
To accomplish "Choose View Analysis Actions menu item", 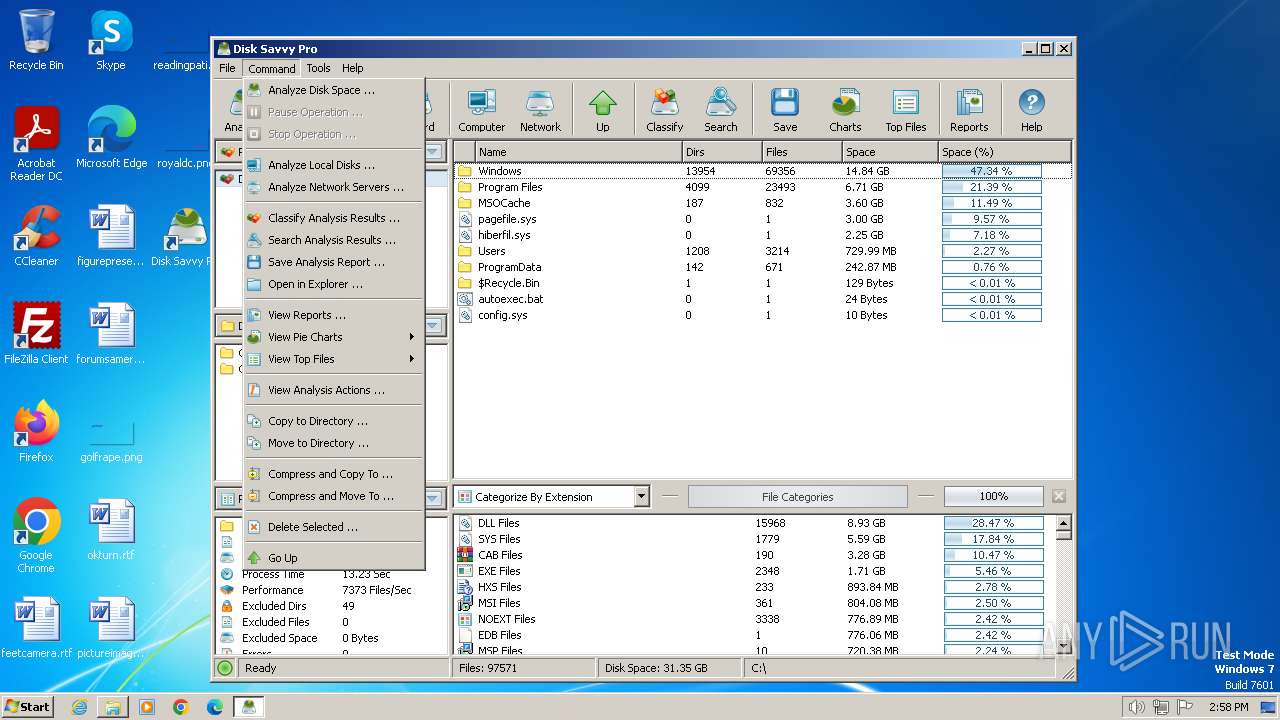I will click(334, 390).
